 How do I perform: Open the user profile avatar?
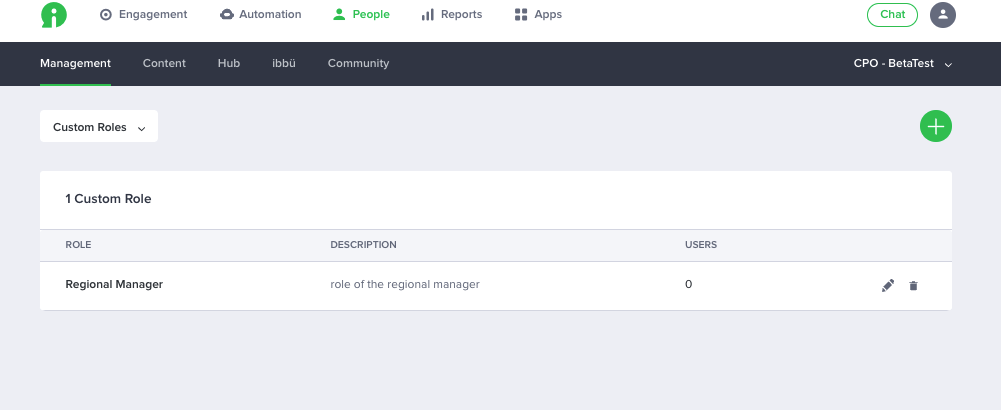[x=943, y=15]
